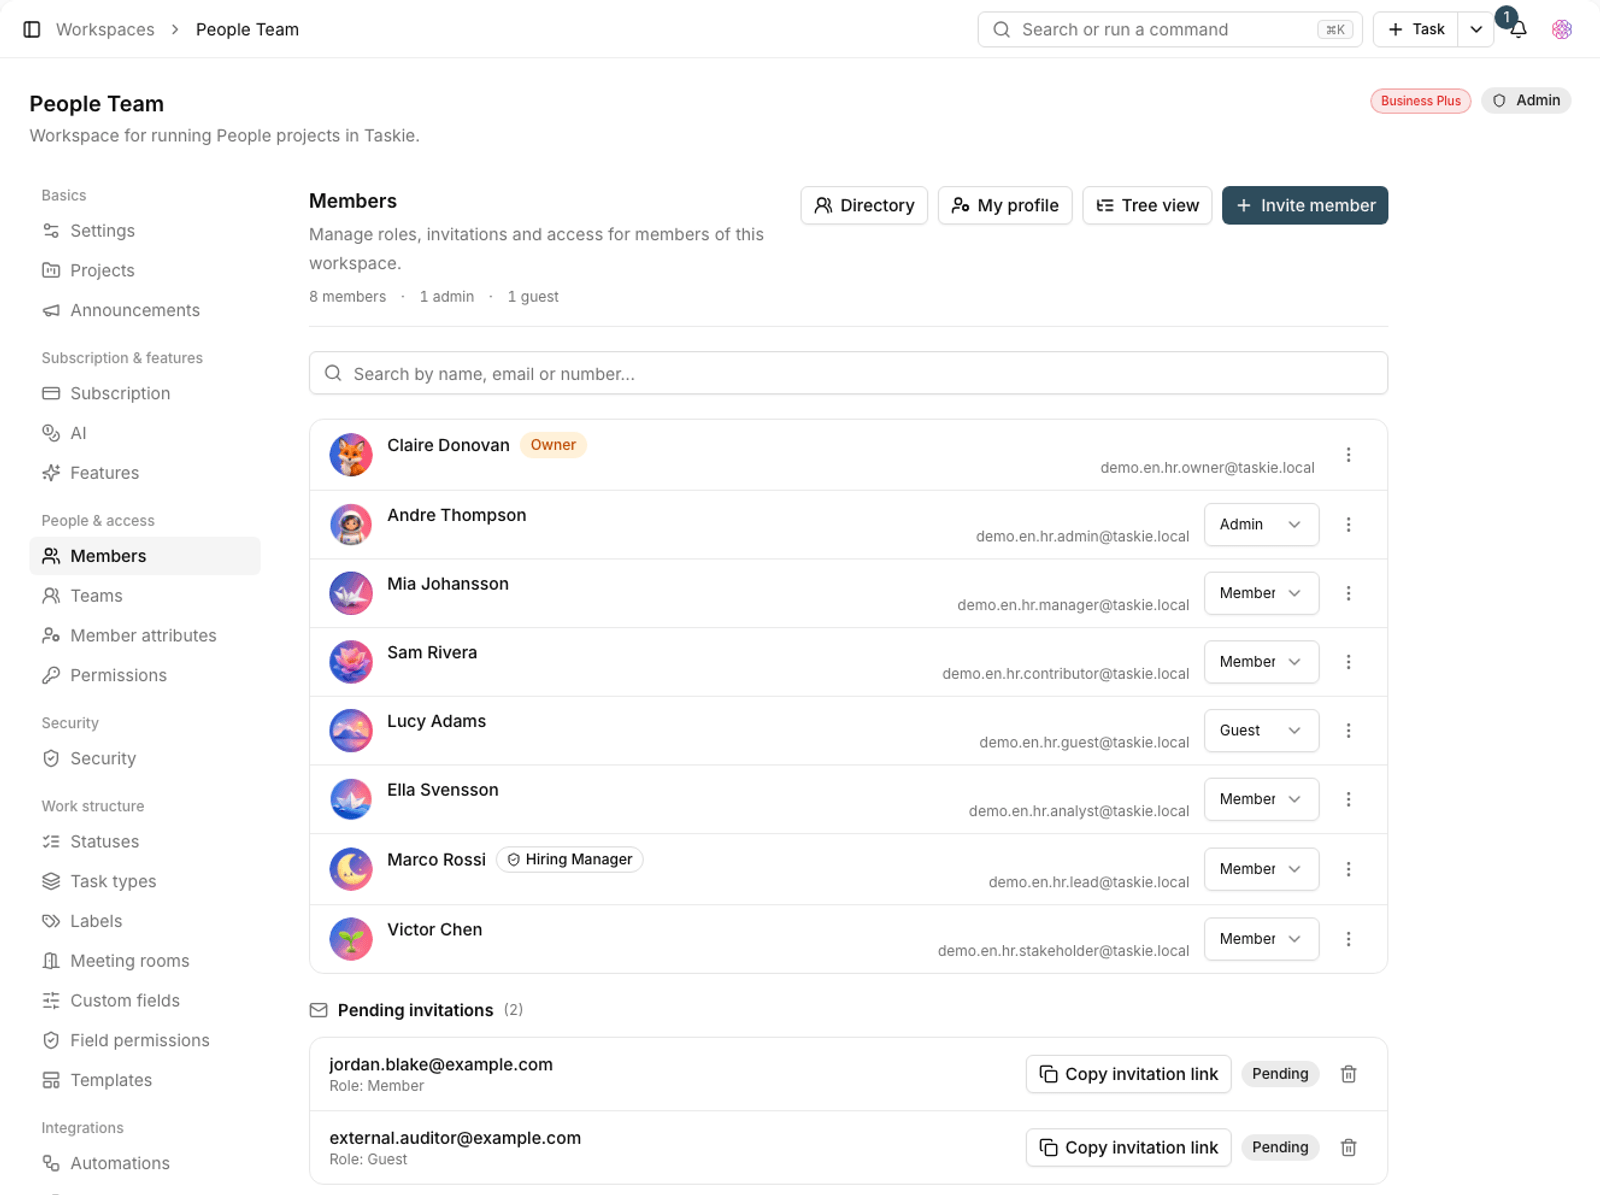Focus the Search or run a command box
The width and height of the screenshot is (1600, 1195).
[x=1170, y=29]
